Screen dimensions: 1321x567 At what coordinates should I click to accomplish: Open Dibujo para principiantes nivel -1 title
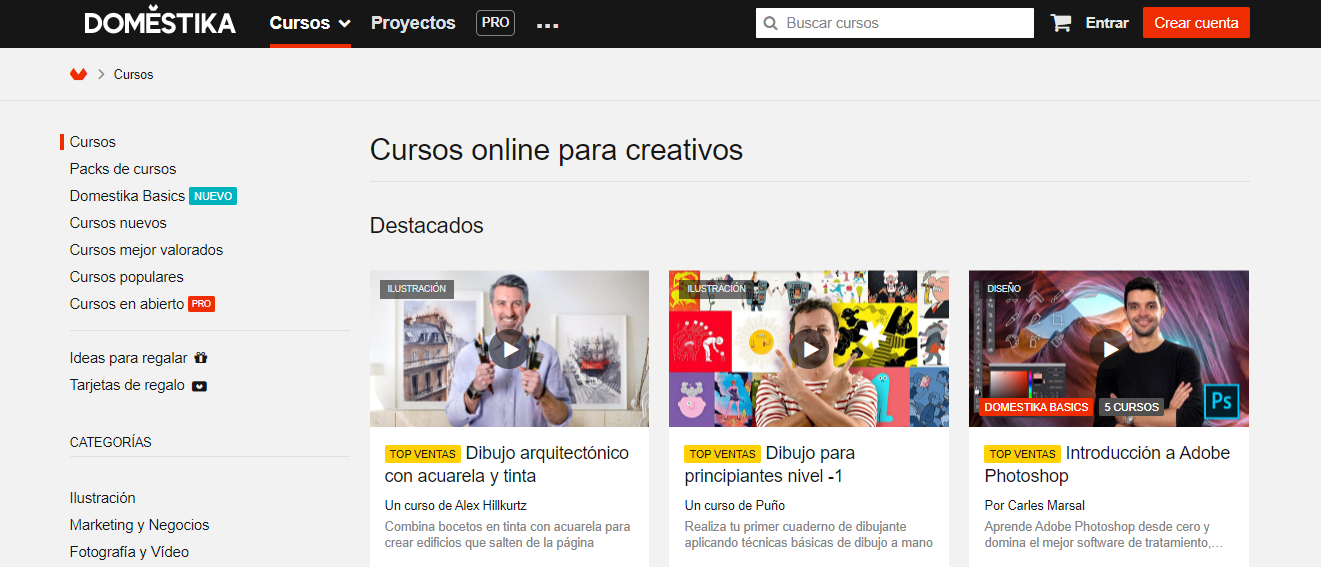770,465
